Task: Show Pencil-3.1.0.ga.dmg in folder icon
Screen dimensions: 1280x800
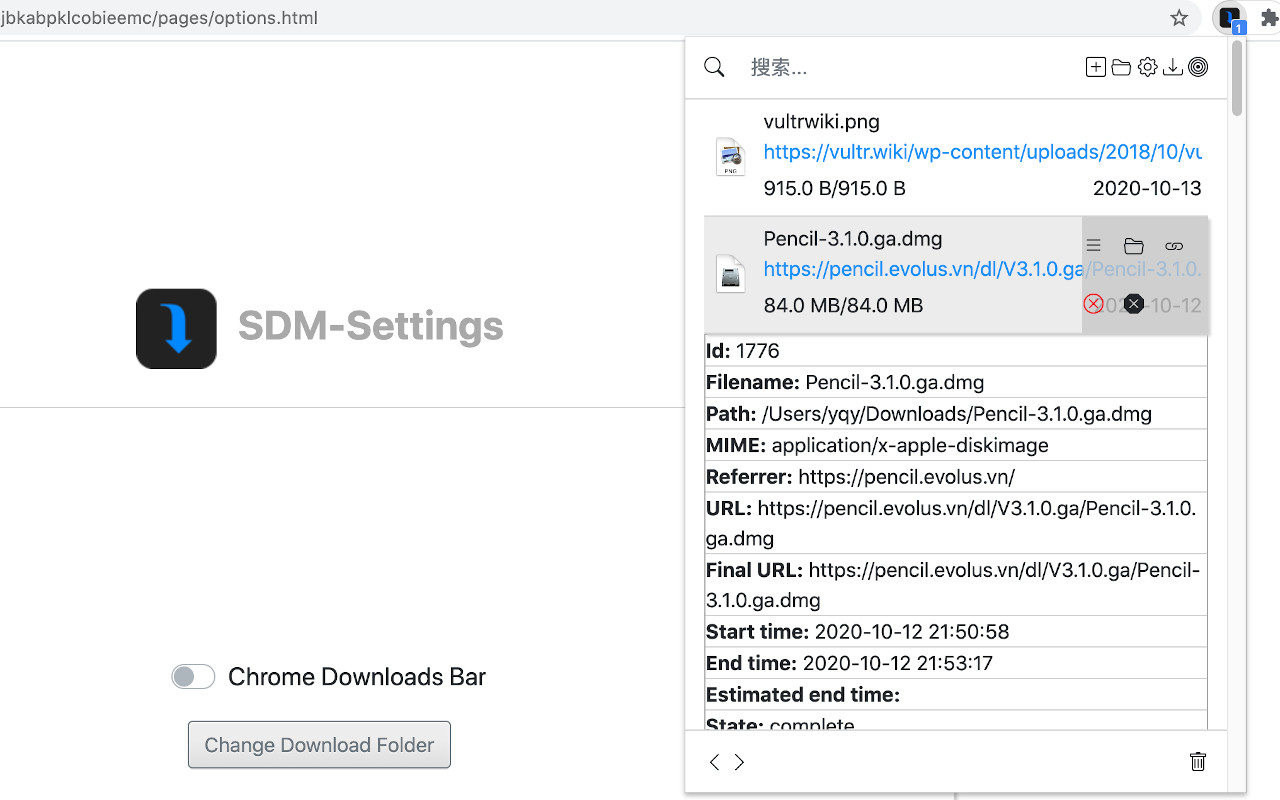Action: click(x=1133, y=246)
